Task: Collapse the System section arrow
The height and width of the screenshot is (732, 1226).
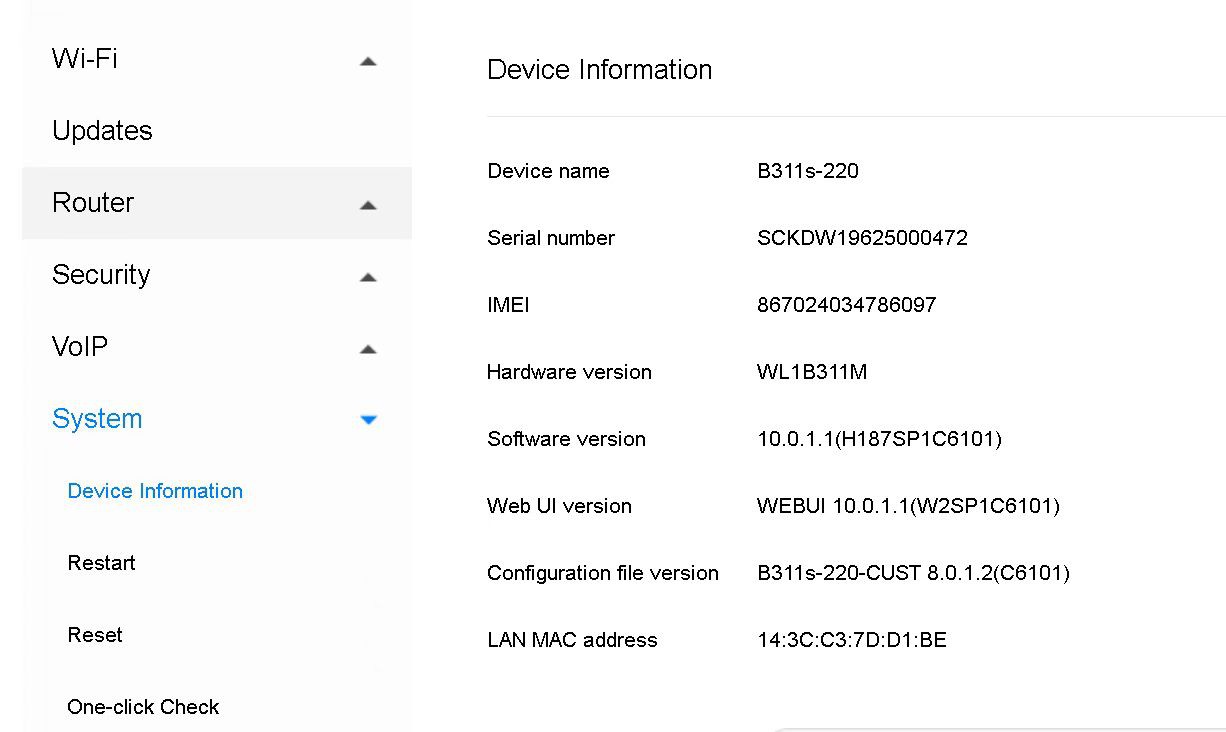Action: (x=368, y=420)
